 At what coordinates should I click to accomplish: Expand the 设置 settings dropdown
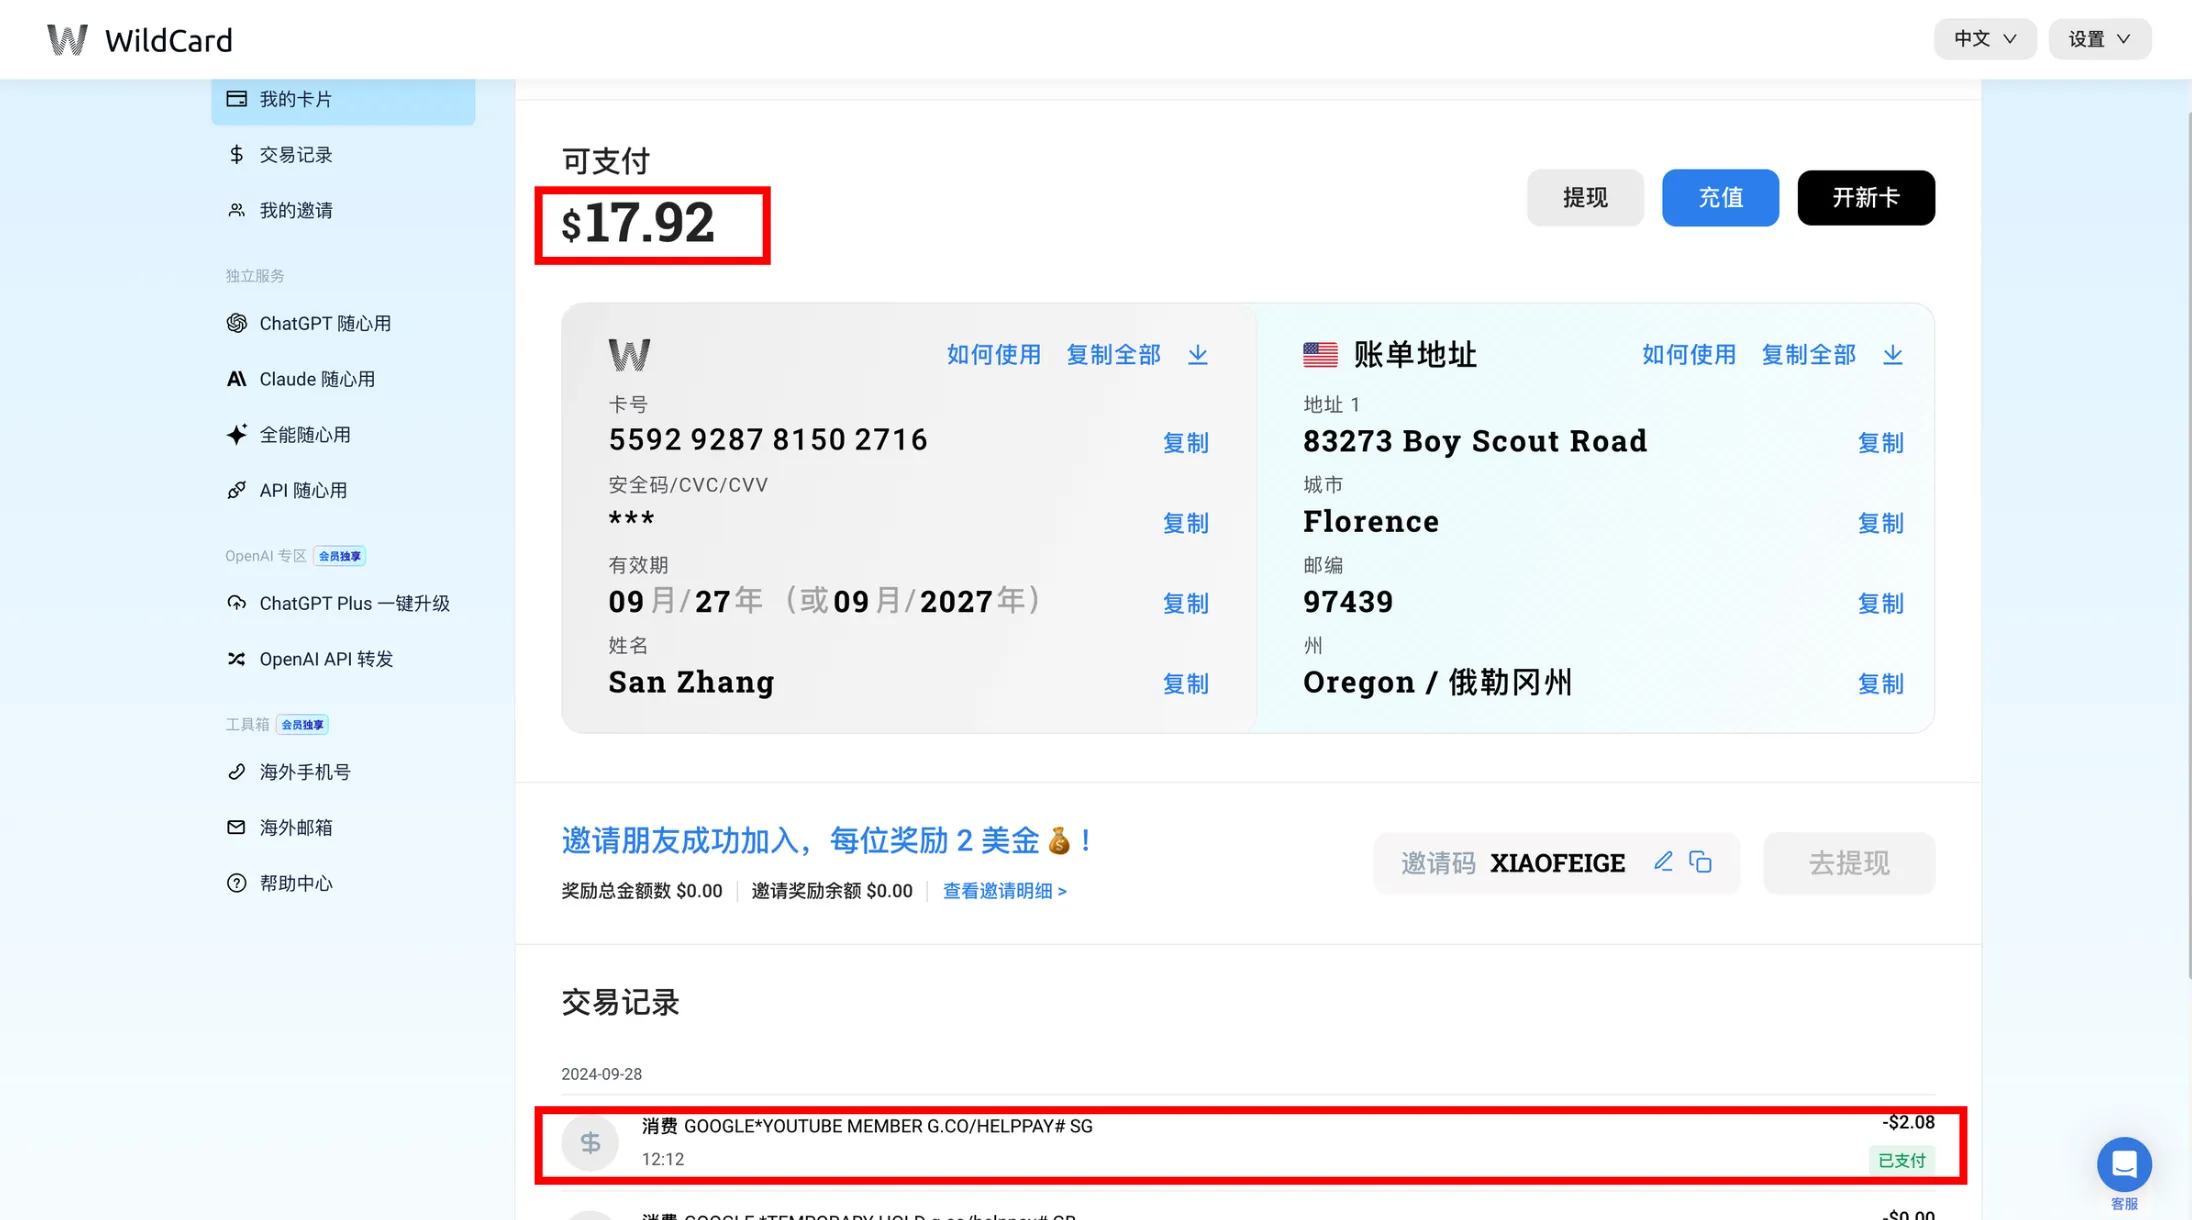[x=2099, y=39]
